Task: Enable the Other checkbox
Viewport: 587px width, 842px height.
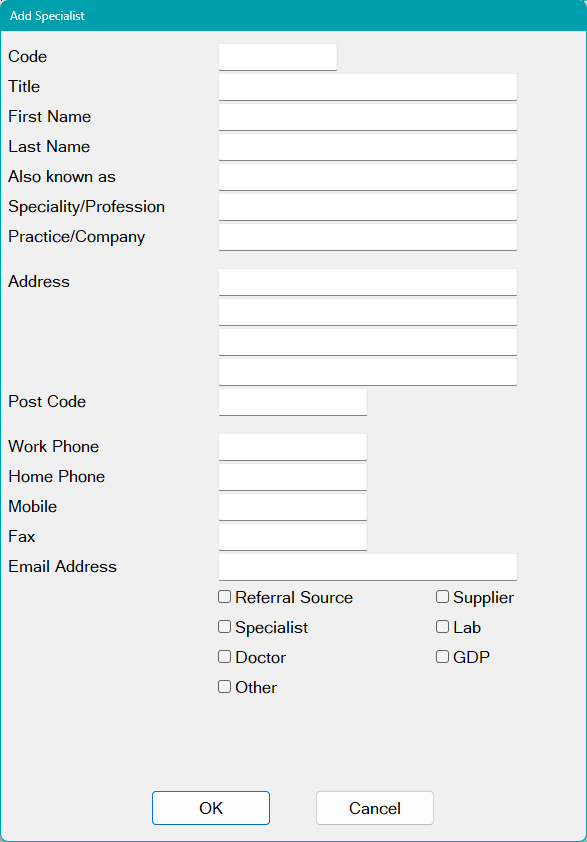Action: coord(224,687)
